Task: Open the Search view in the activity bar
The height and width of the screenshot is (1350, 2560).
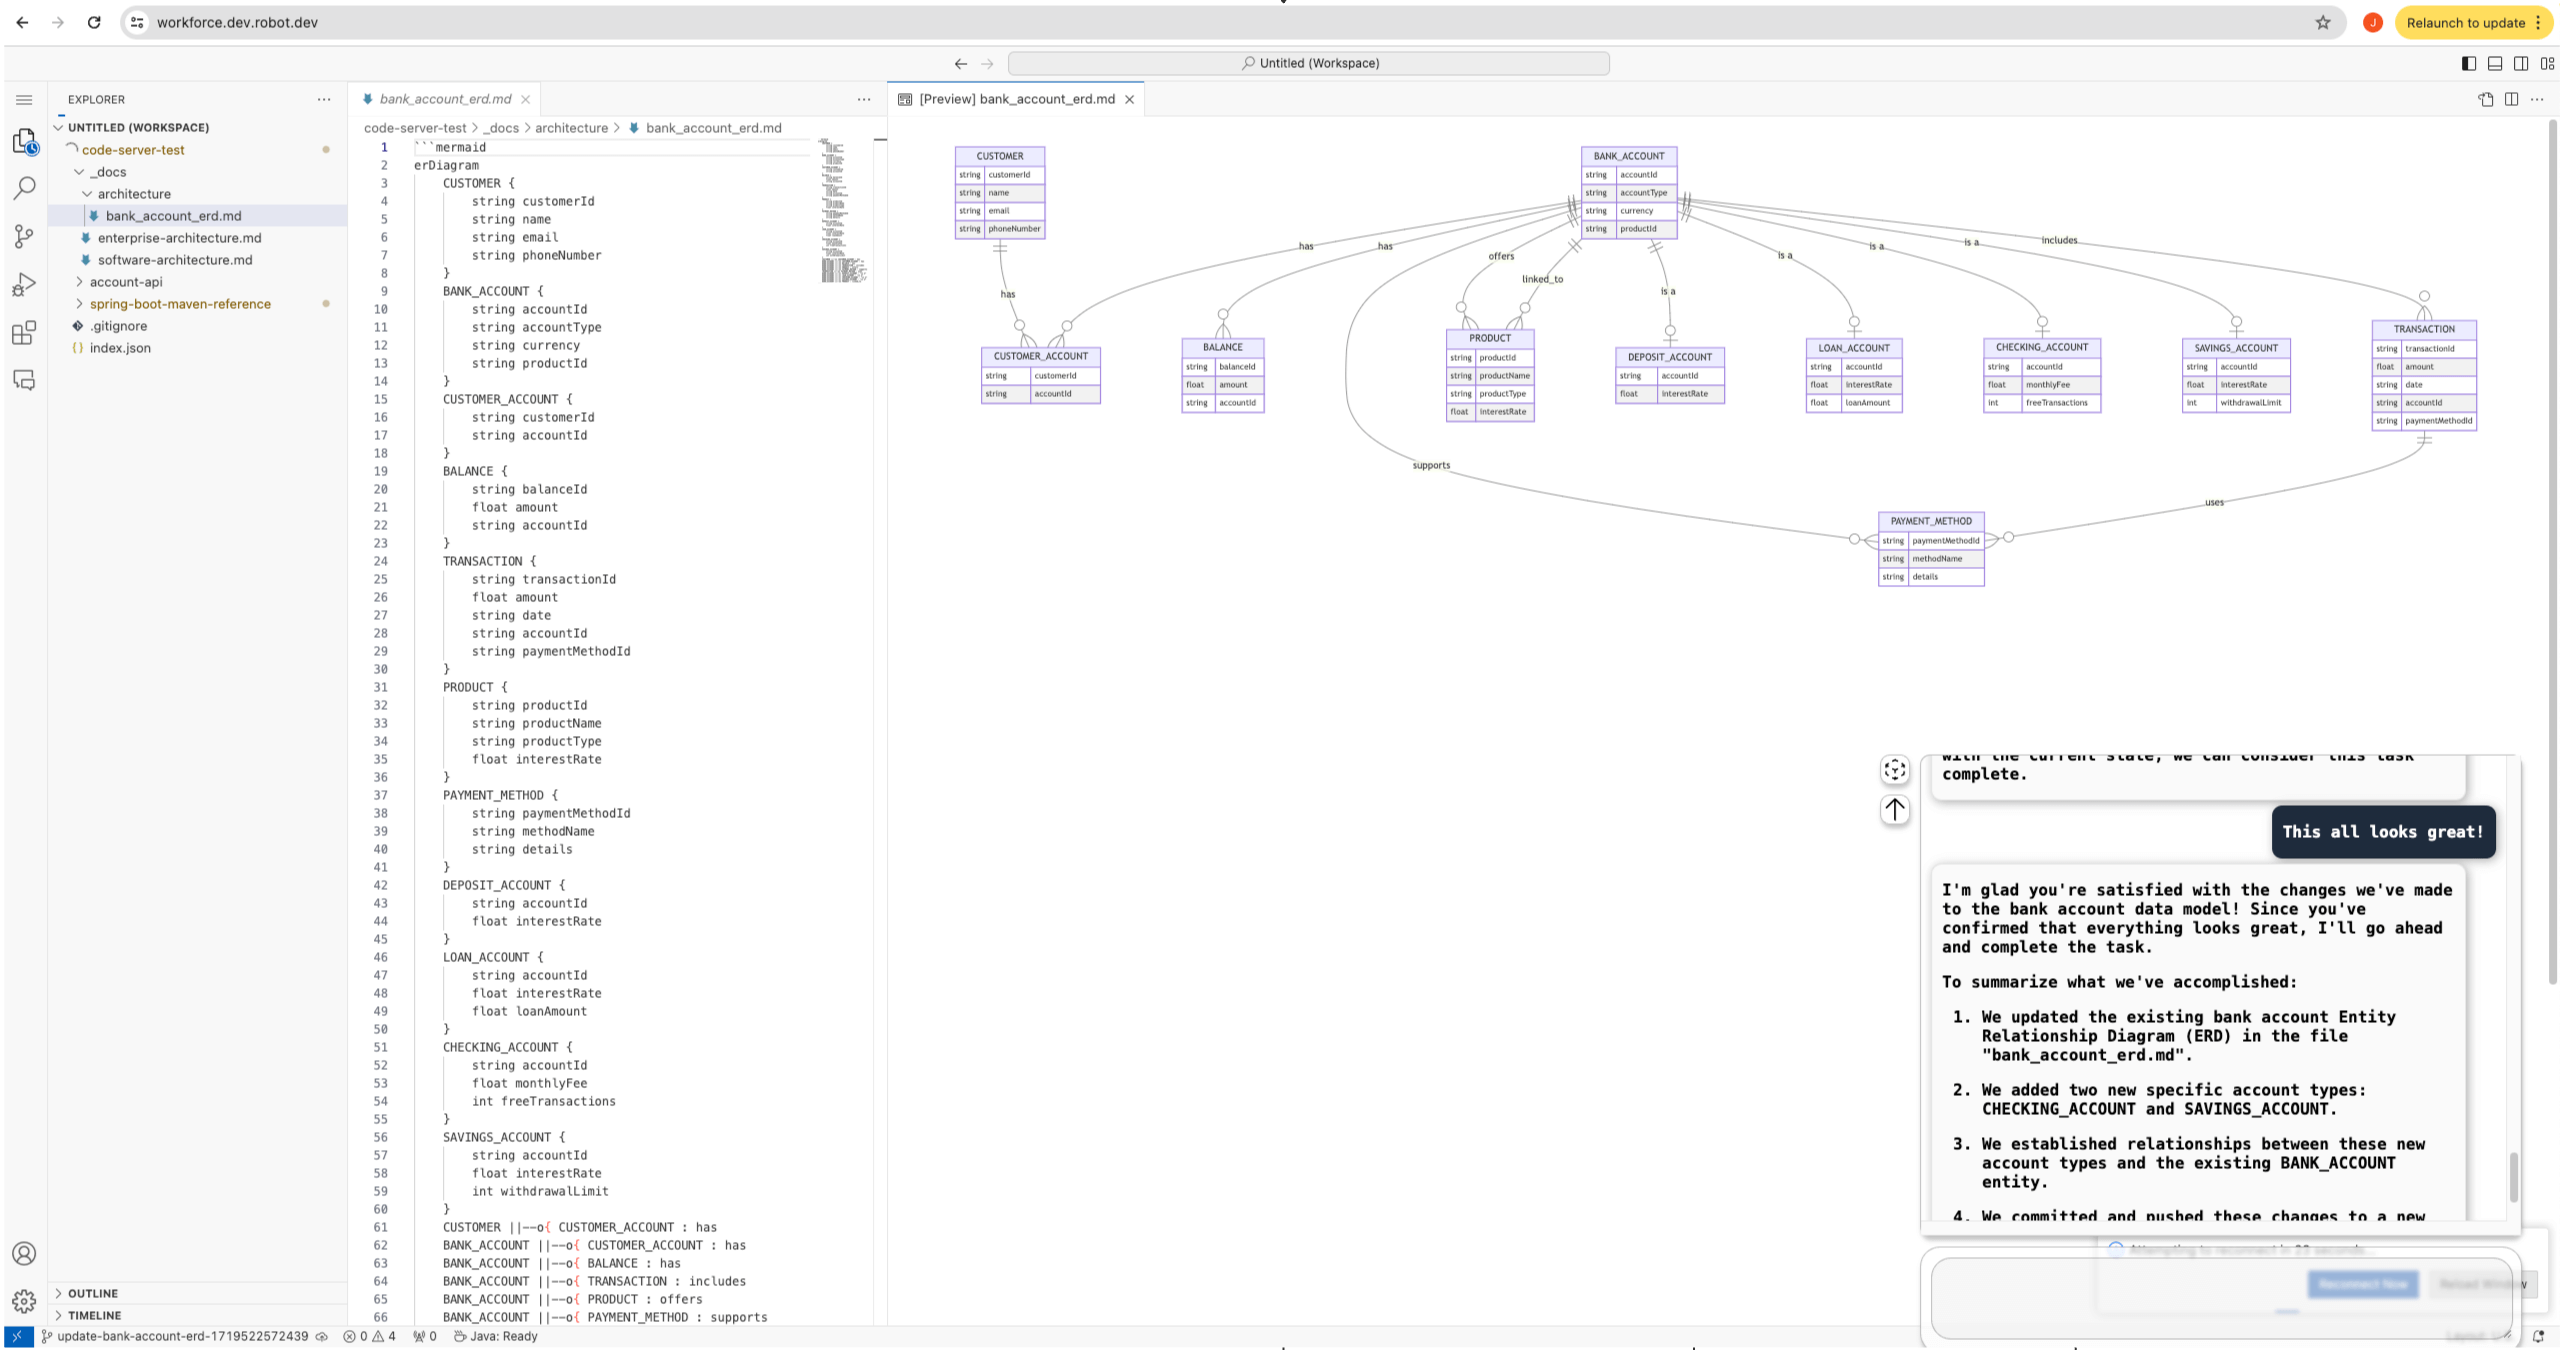Action: point(24,188)
